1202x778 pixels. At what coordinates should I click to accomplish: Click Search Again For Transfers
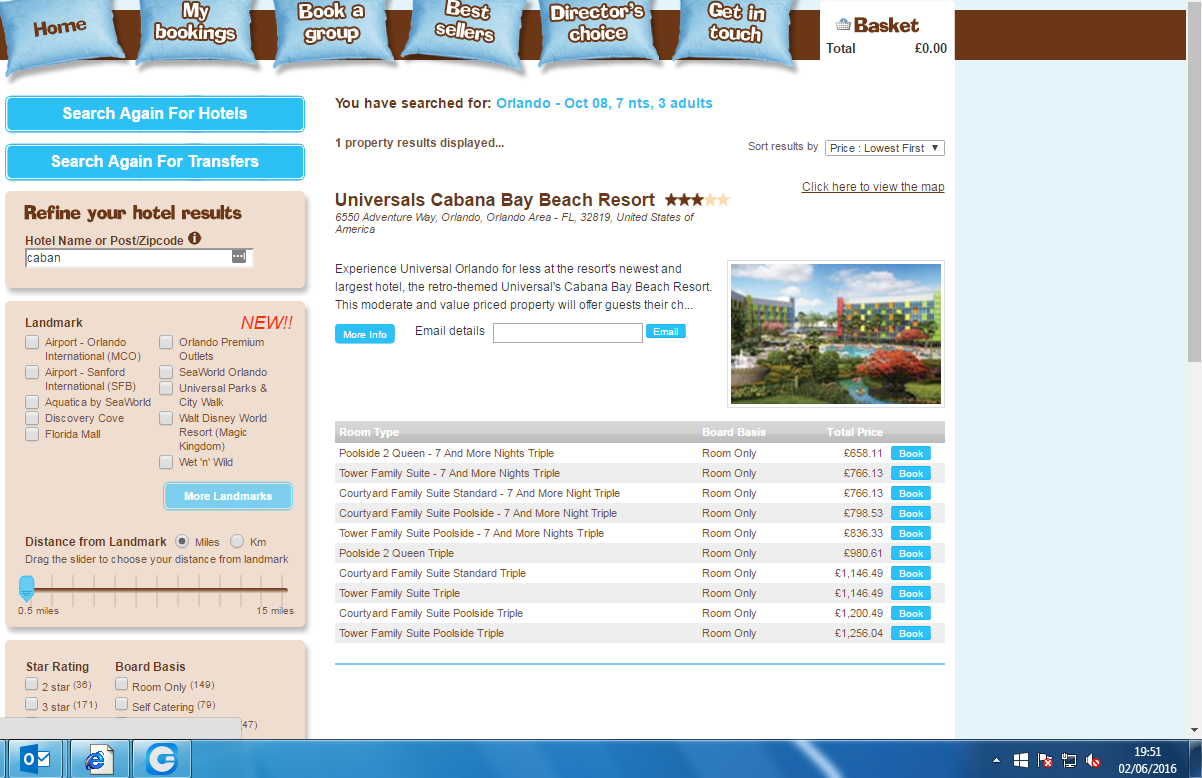[x=155, y=162]
